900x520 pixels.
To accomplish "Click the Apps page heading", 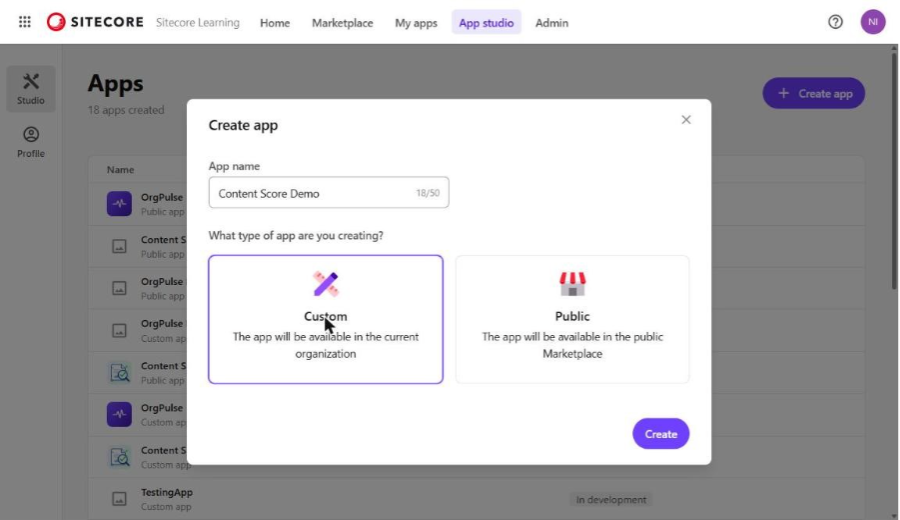I will pos(115,84).
